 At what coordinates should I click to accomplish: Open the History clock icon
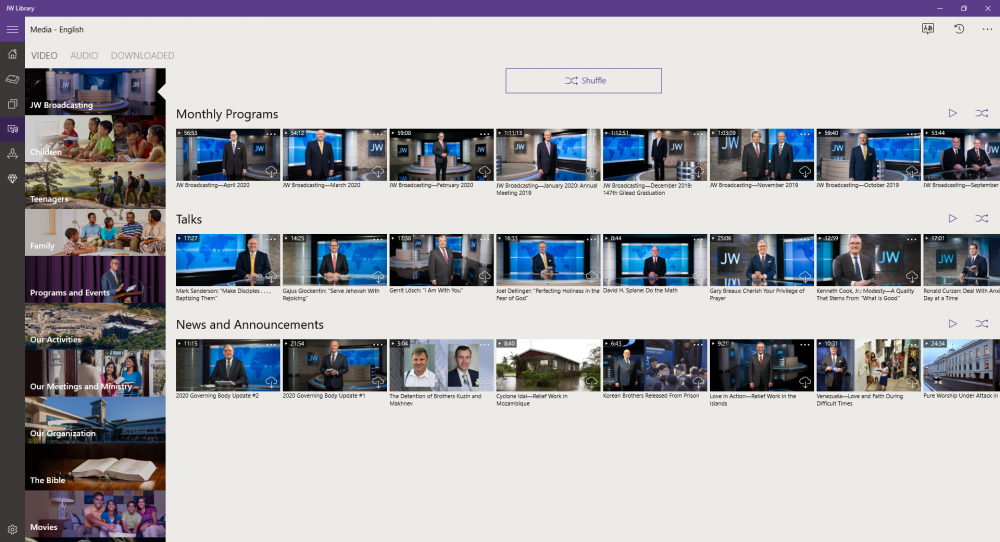pos(958,29)
